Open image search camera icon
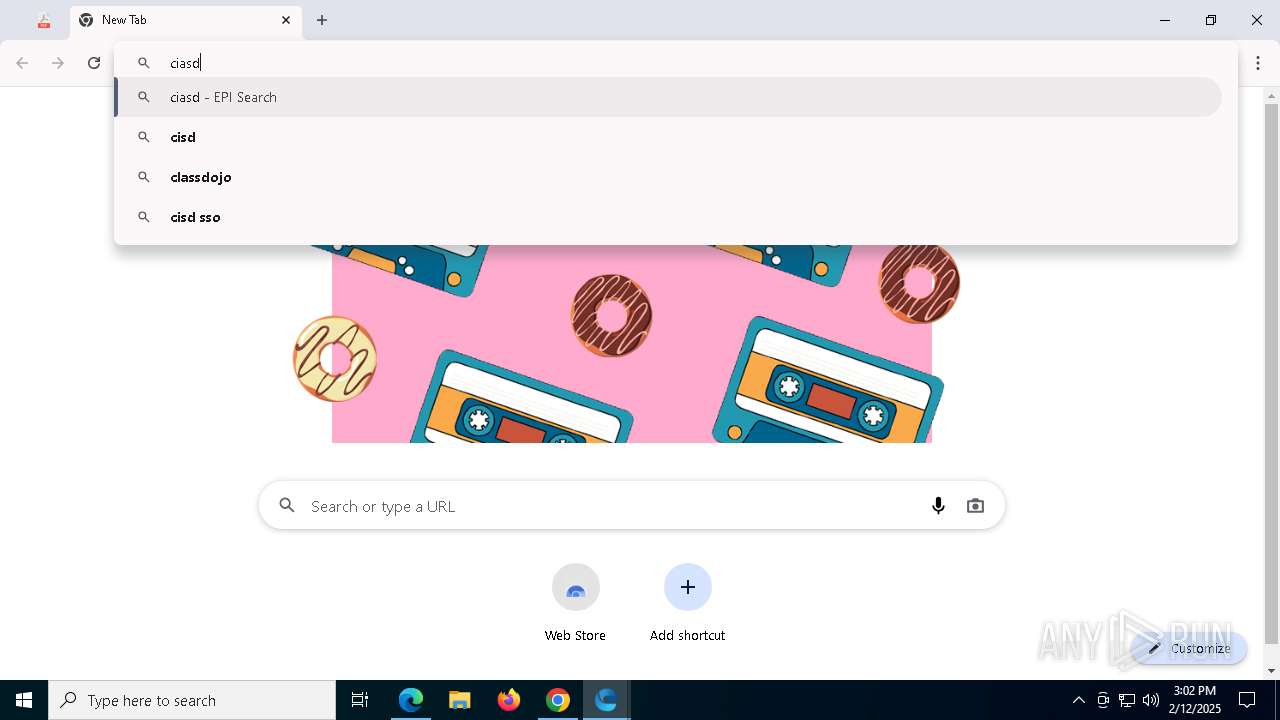 [975, 506]
